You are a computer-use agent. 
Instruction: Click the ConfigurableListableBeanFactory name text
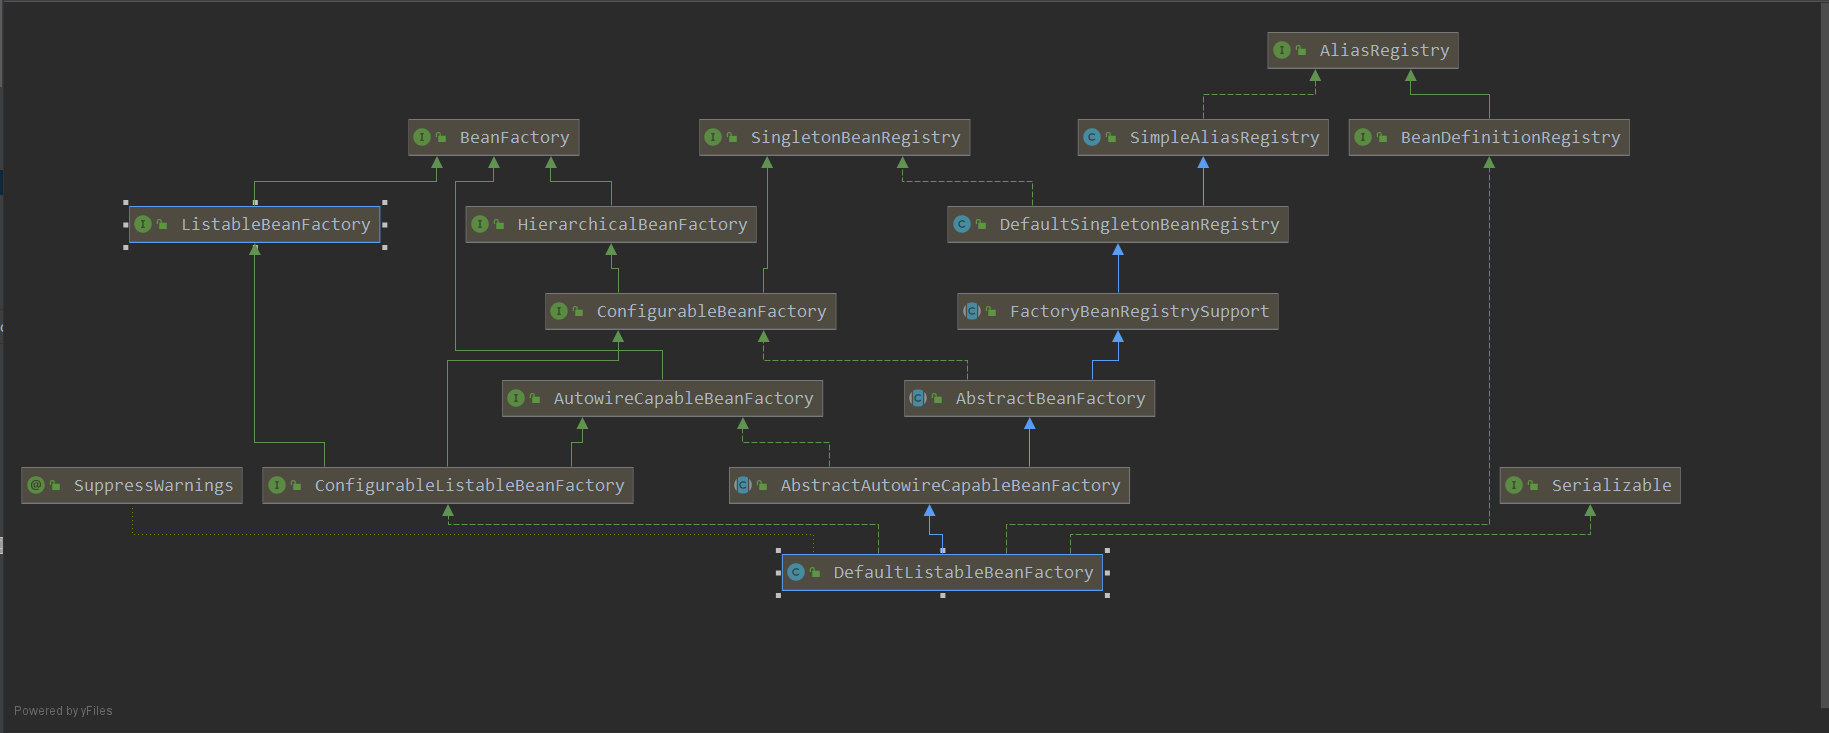(x=469, y=485)
